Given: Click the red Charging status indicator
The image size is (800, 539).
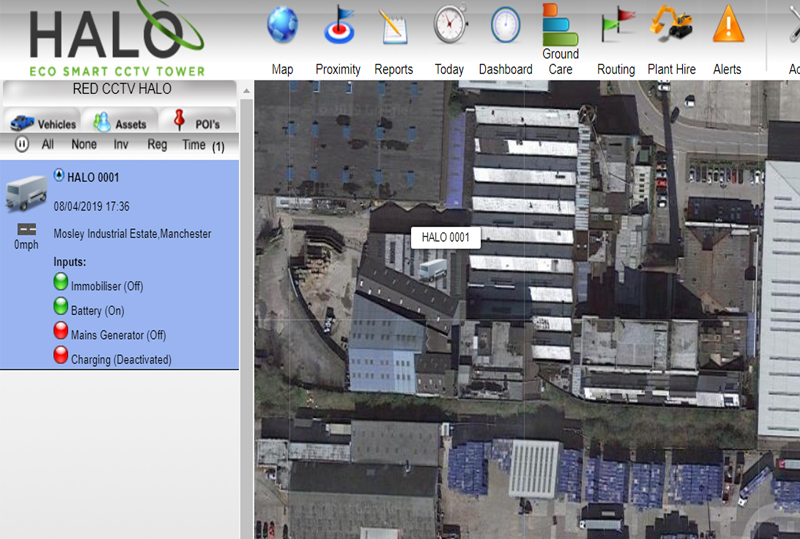Looking at the screenshot, I should click(x=61, y=355).
